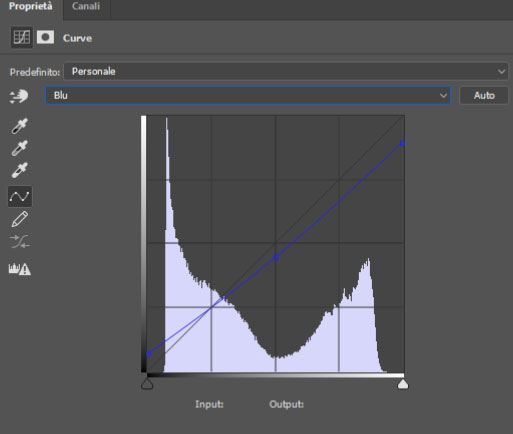The height and width of the screenshot is (434, 513).
Task: Select the middle curve control point
Action: point(276,258)
